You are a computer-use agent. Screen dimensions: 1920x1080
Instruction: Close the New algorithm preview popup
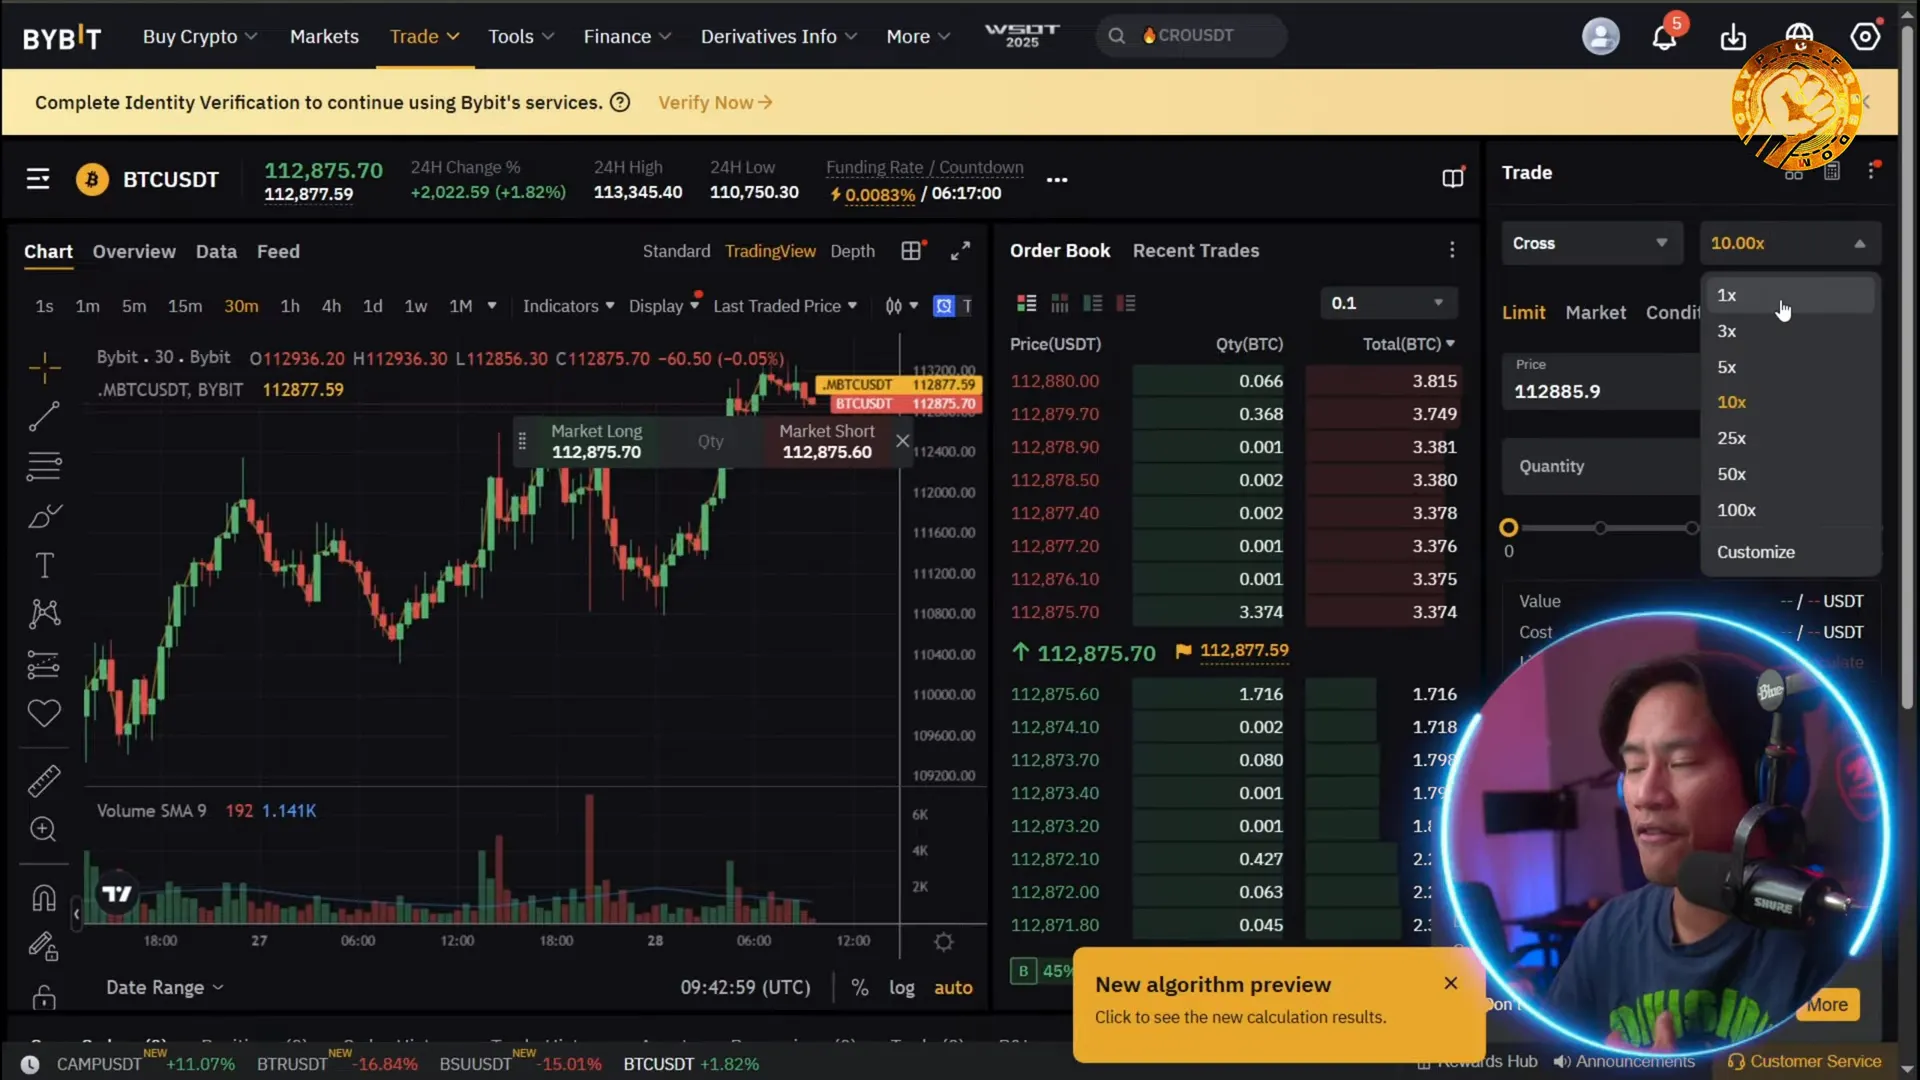[x=1451, y=983]
